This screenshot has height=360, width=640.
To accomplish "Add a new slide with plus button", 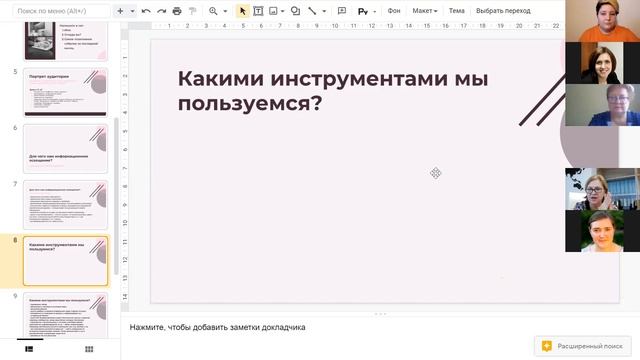I will (120, 11).
